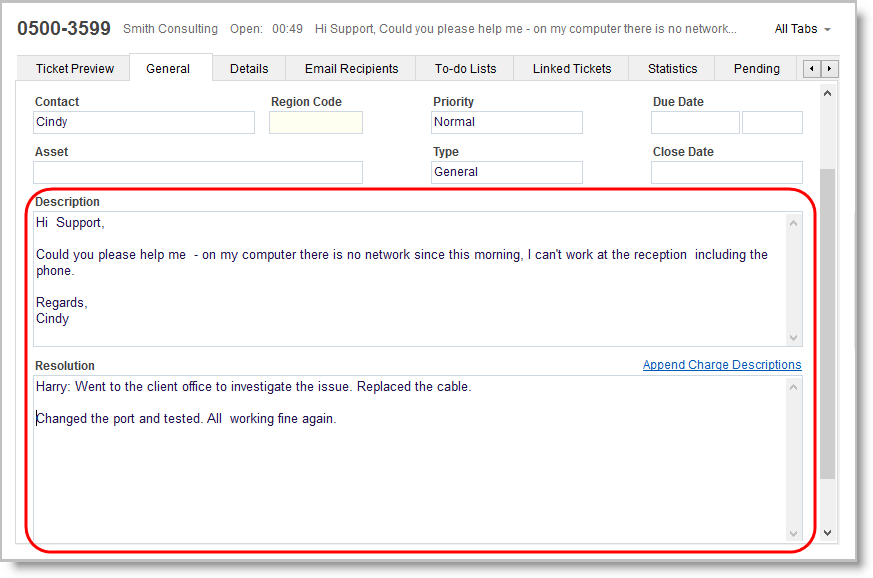Screen dimensions: 873x578
Task: Click the Resolution box scroll-down arrow
Action: [794, 534]
